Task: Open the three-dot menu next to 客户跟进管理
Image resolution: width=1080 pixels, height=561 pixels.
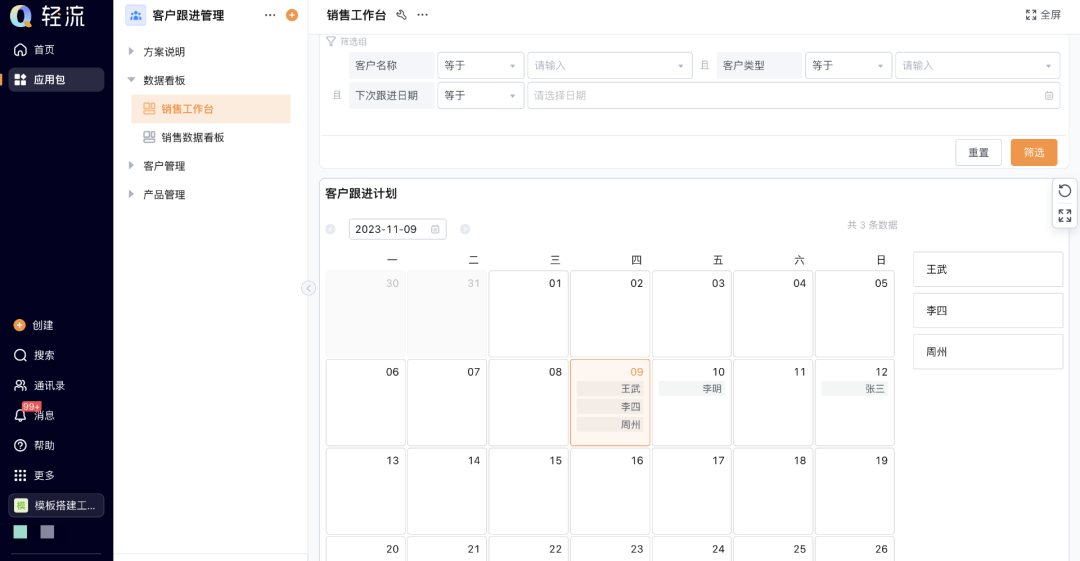Action: pos(270,15)
